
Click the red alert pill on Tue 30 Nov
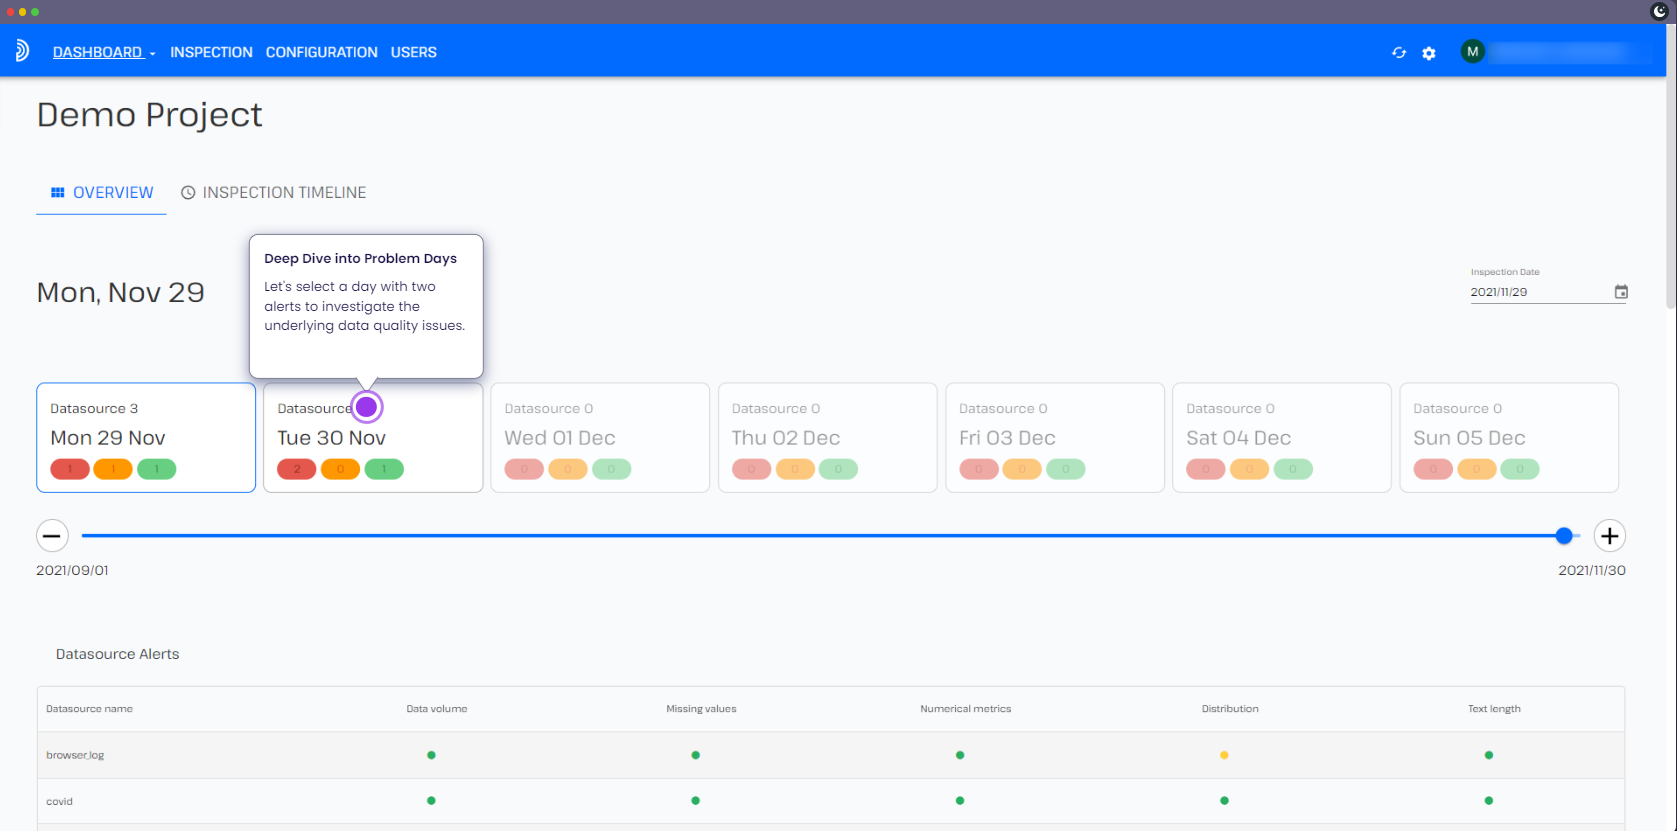(297, 469)
